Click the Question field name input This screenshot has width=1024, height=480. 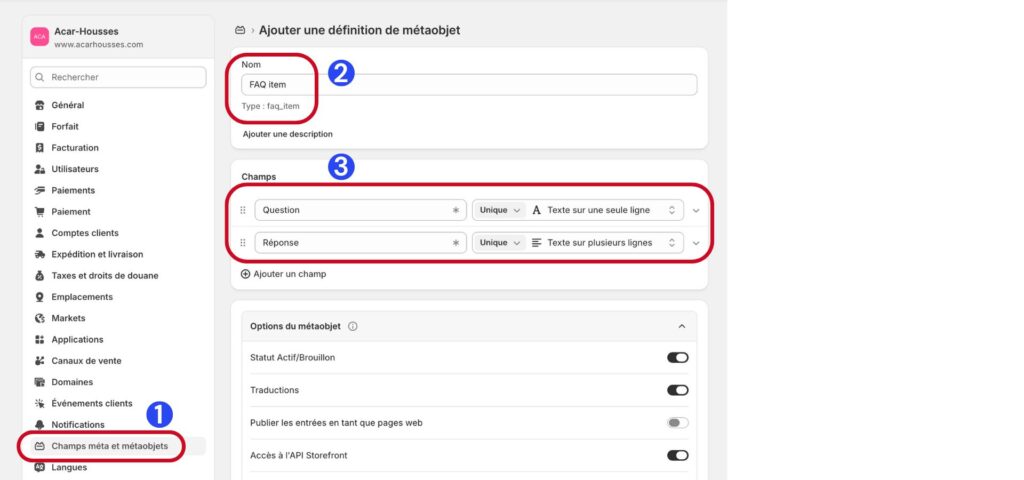[360, 210]
